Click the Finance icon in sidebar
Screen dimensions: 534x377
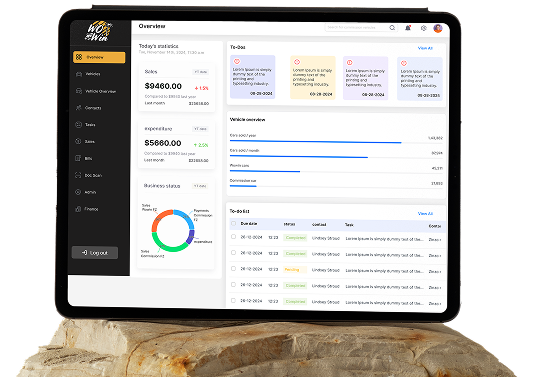click(x=78, y=209)
